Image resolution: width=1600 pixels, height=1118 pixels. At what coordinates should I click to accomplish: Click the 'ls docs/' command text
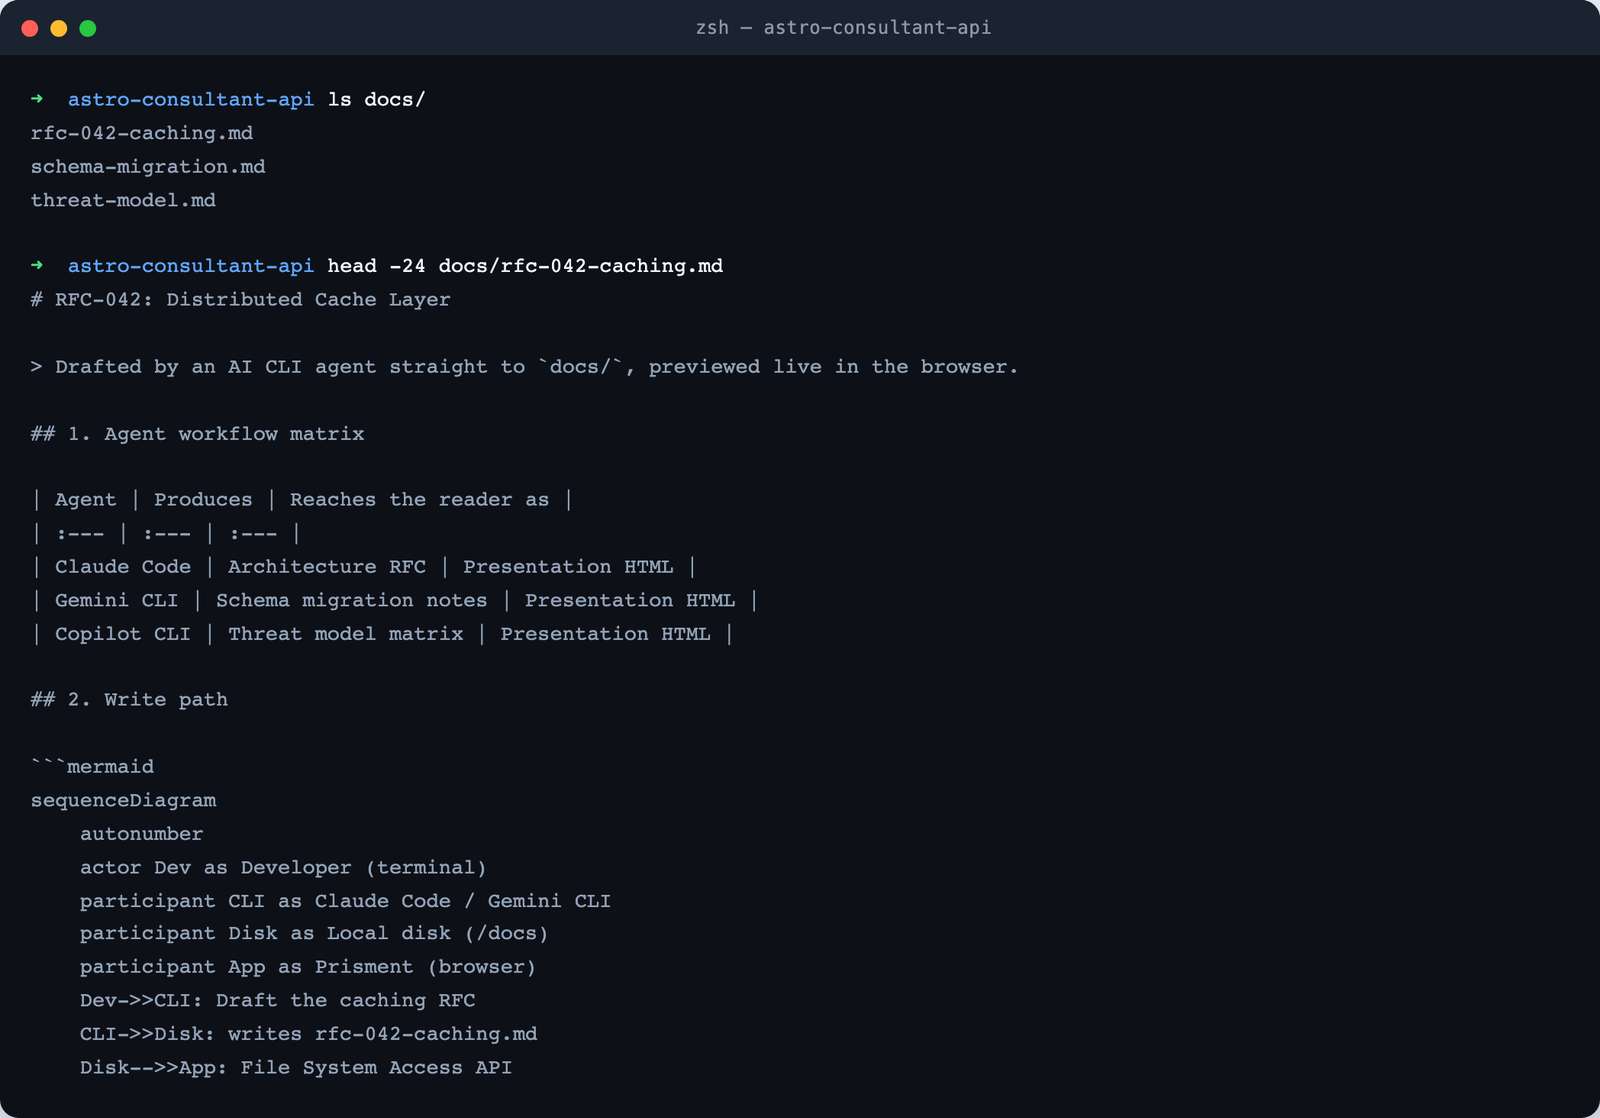coord(377,99)
